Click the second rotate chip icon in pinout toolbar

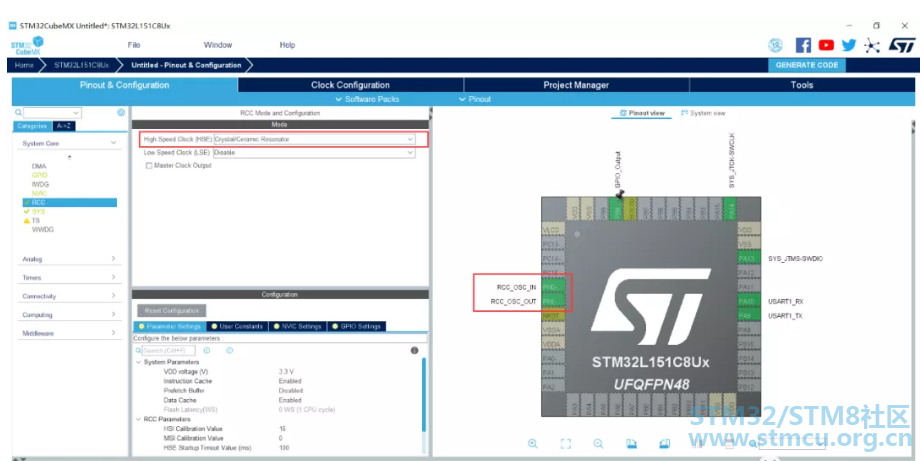pyautogui.click(x=664, y=444)
